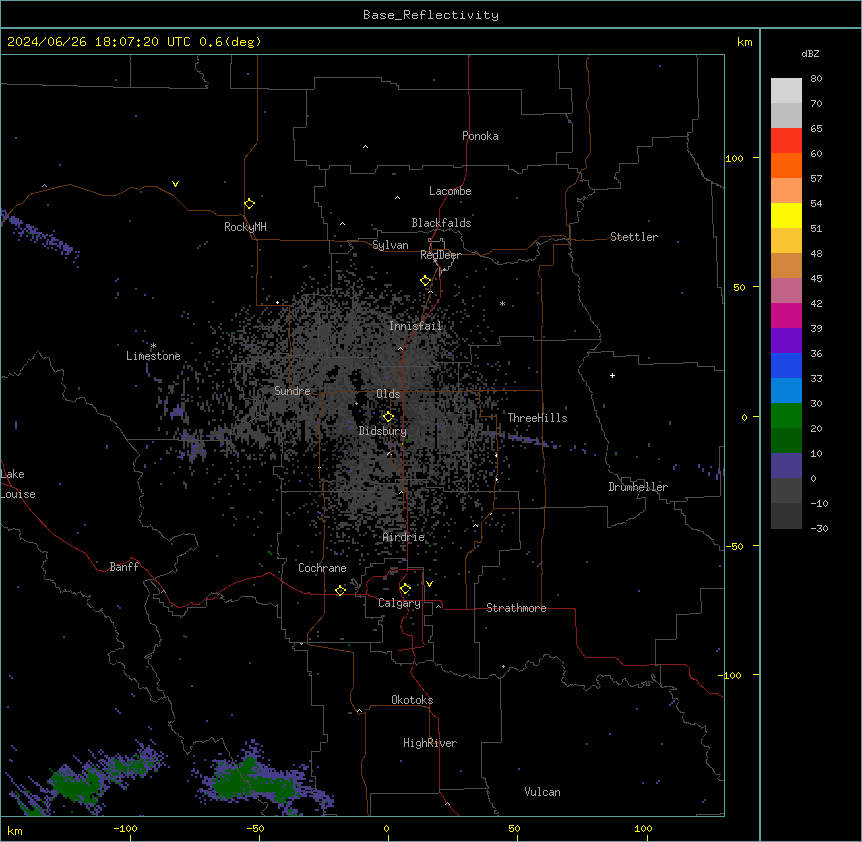
Task: Click the 0 tick on horizontal axis
Action: tap(386, 828)
